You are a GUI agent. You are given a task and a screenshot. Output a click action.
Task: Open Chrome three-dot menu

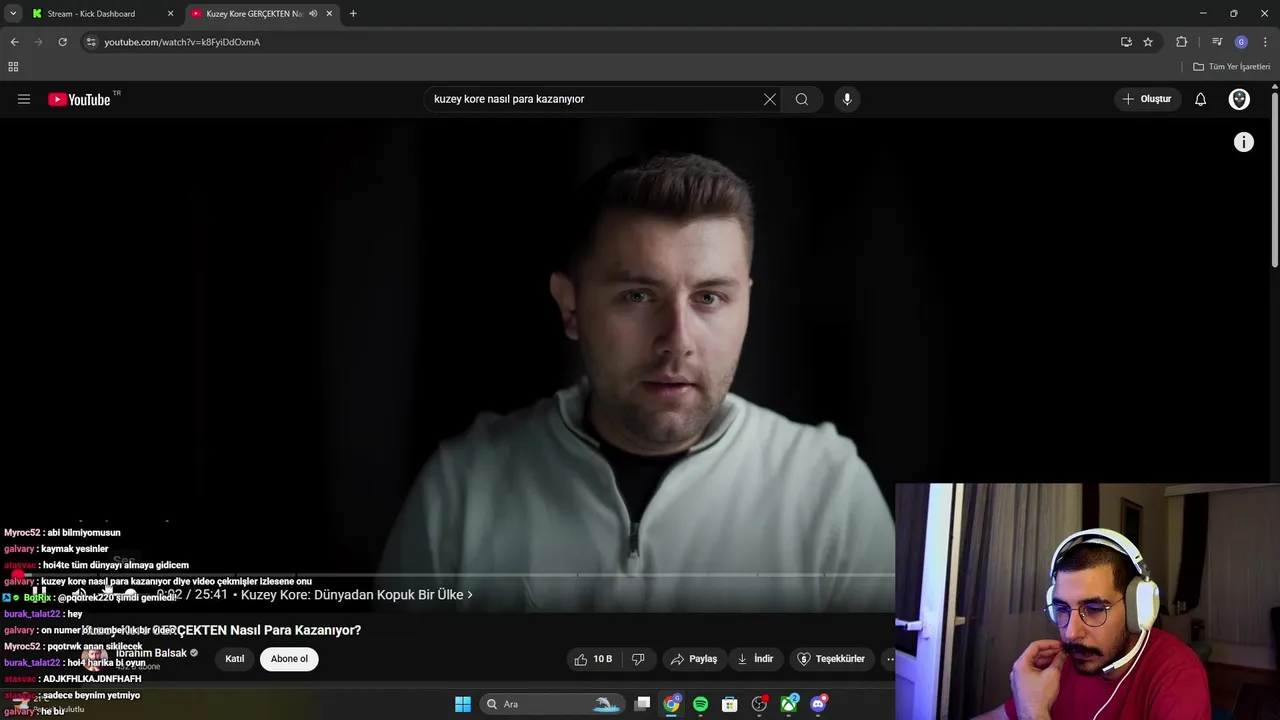pos(1265,42)
